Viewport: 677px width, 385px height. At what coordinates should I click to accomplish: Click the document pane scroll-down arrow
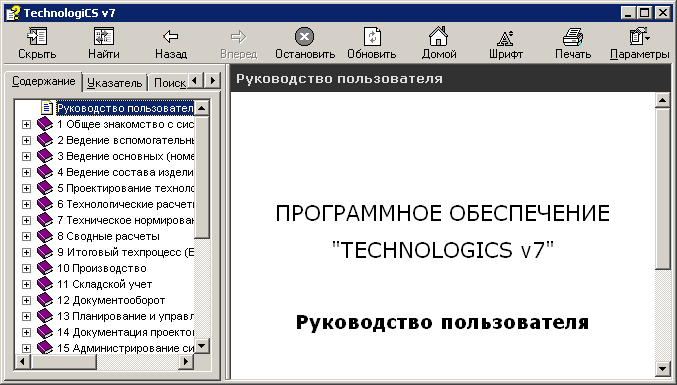[x=662, y=368]
